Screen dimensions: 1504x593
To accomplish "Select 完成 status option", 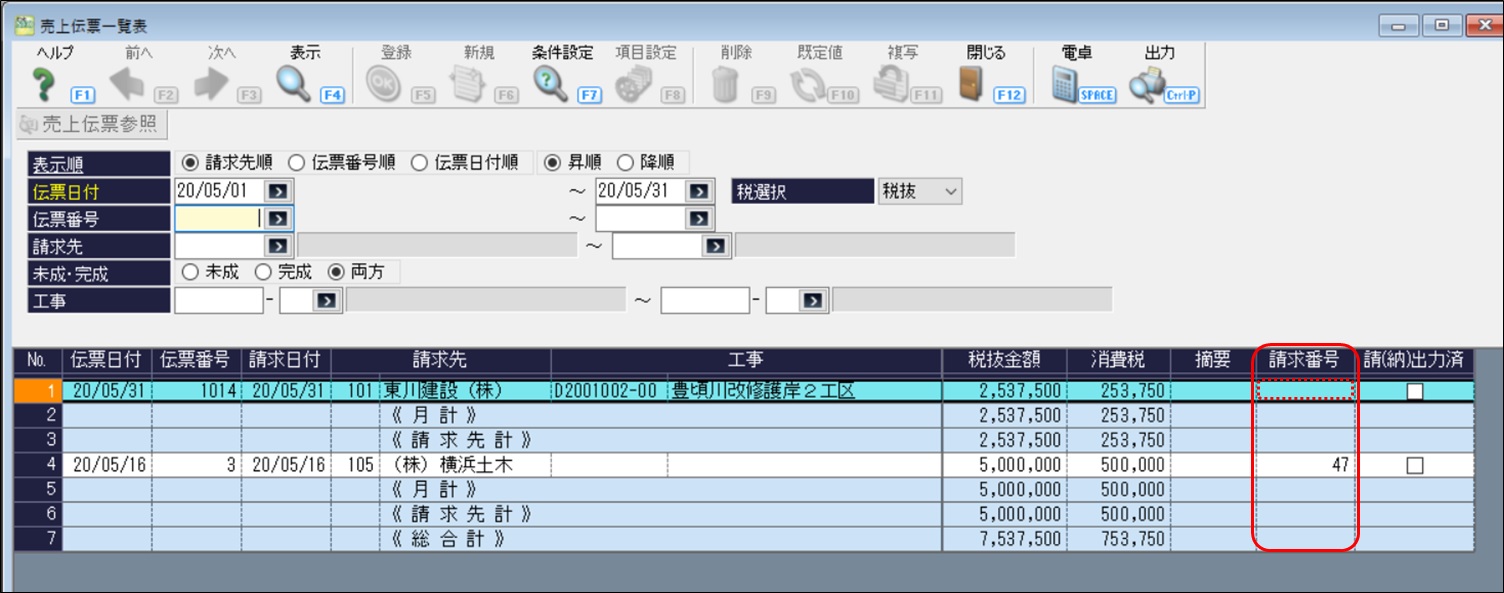I will [263, 271].
